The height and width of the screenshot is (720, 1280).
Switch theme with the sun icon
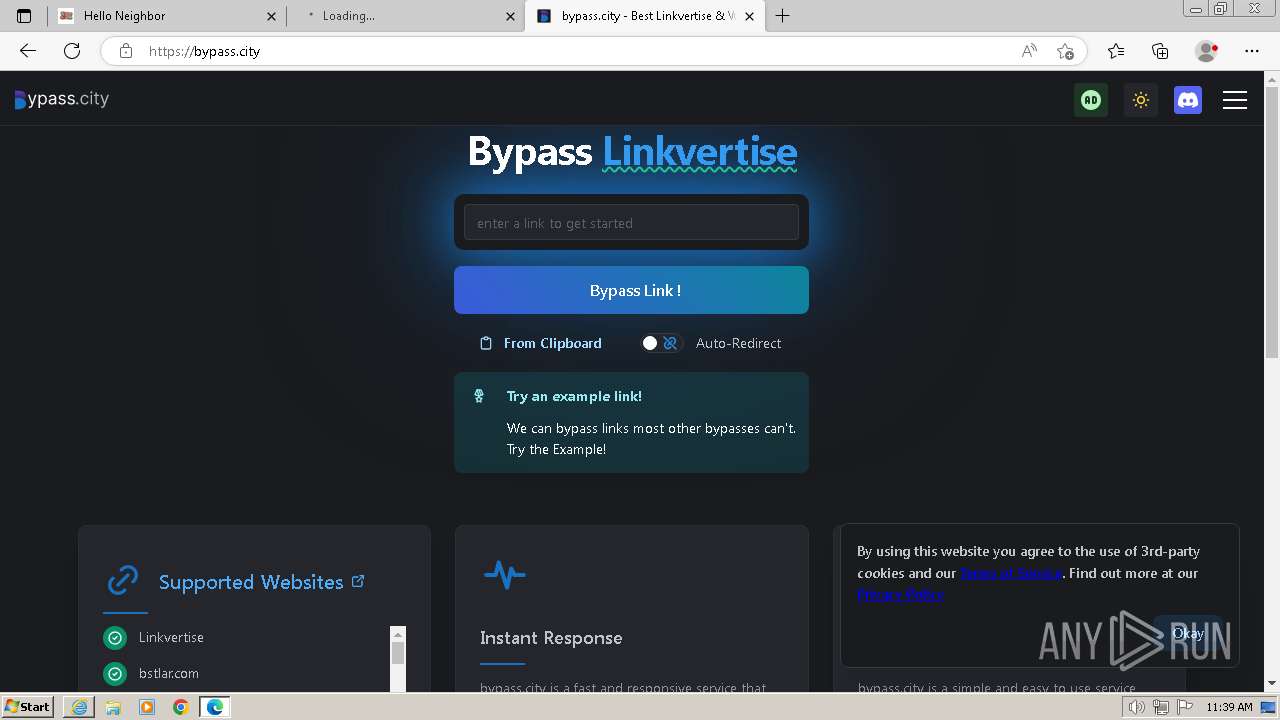(1140, 100)
